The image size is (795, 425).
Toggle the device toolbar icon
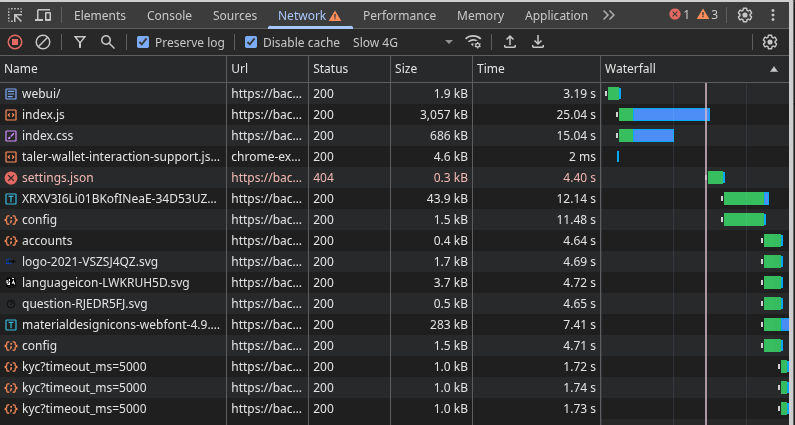44,16
